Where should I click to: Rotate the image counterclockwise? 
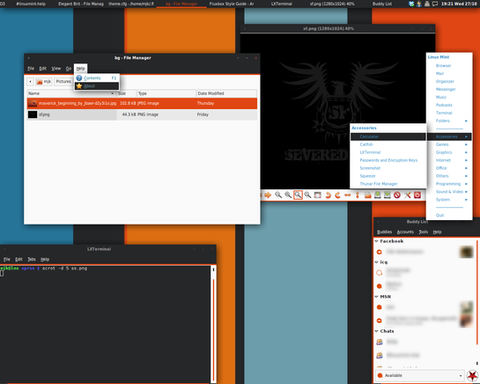point(328,195)
